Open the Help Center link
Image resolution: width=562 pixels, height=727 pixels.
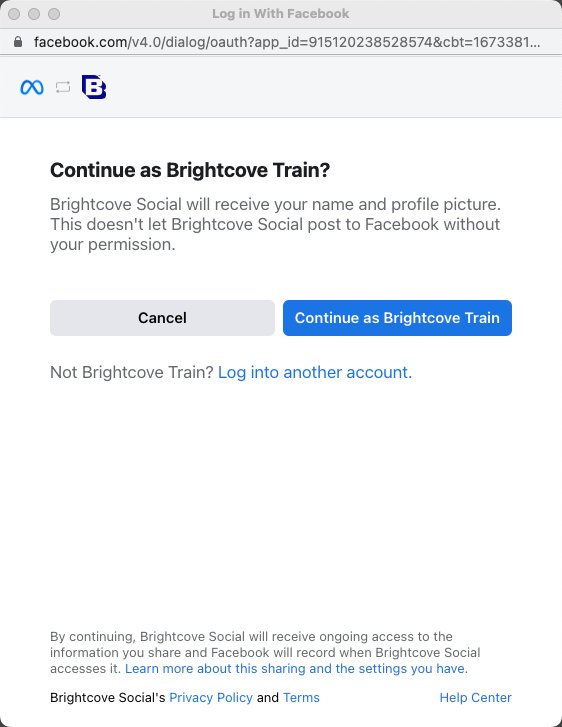coord(476,697)
